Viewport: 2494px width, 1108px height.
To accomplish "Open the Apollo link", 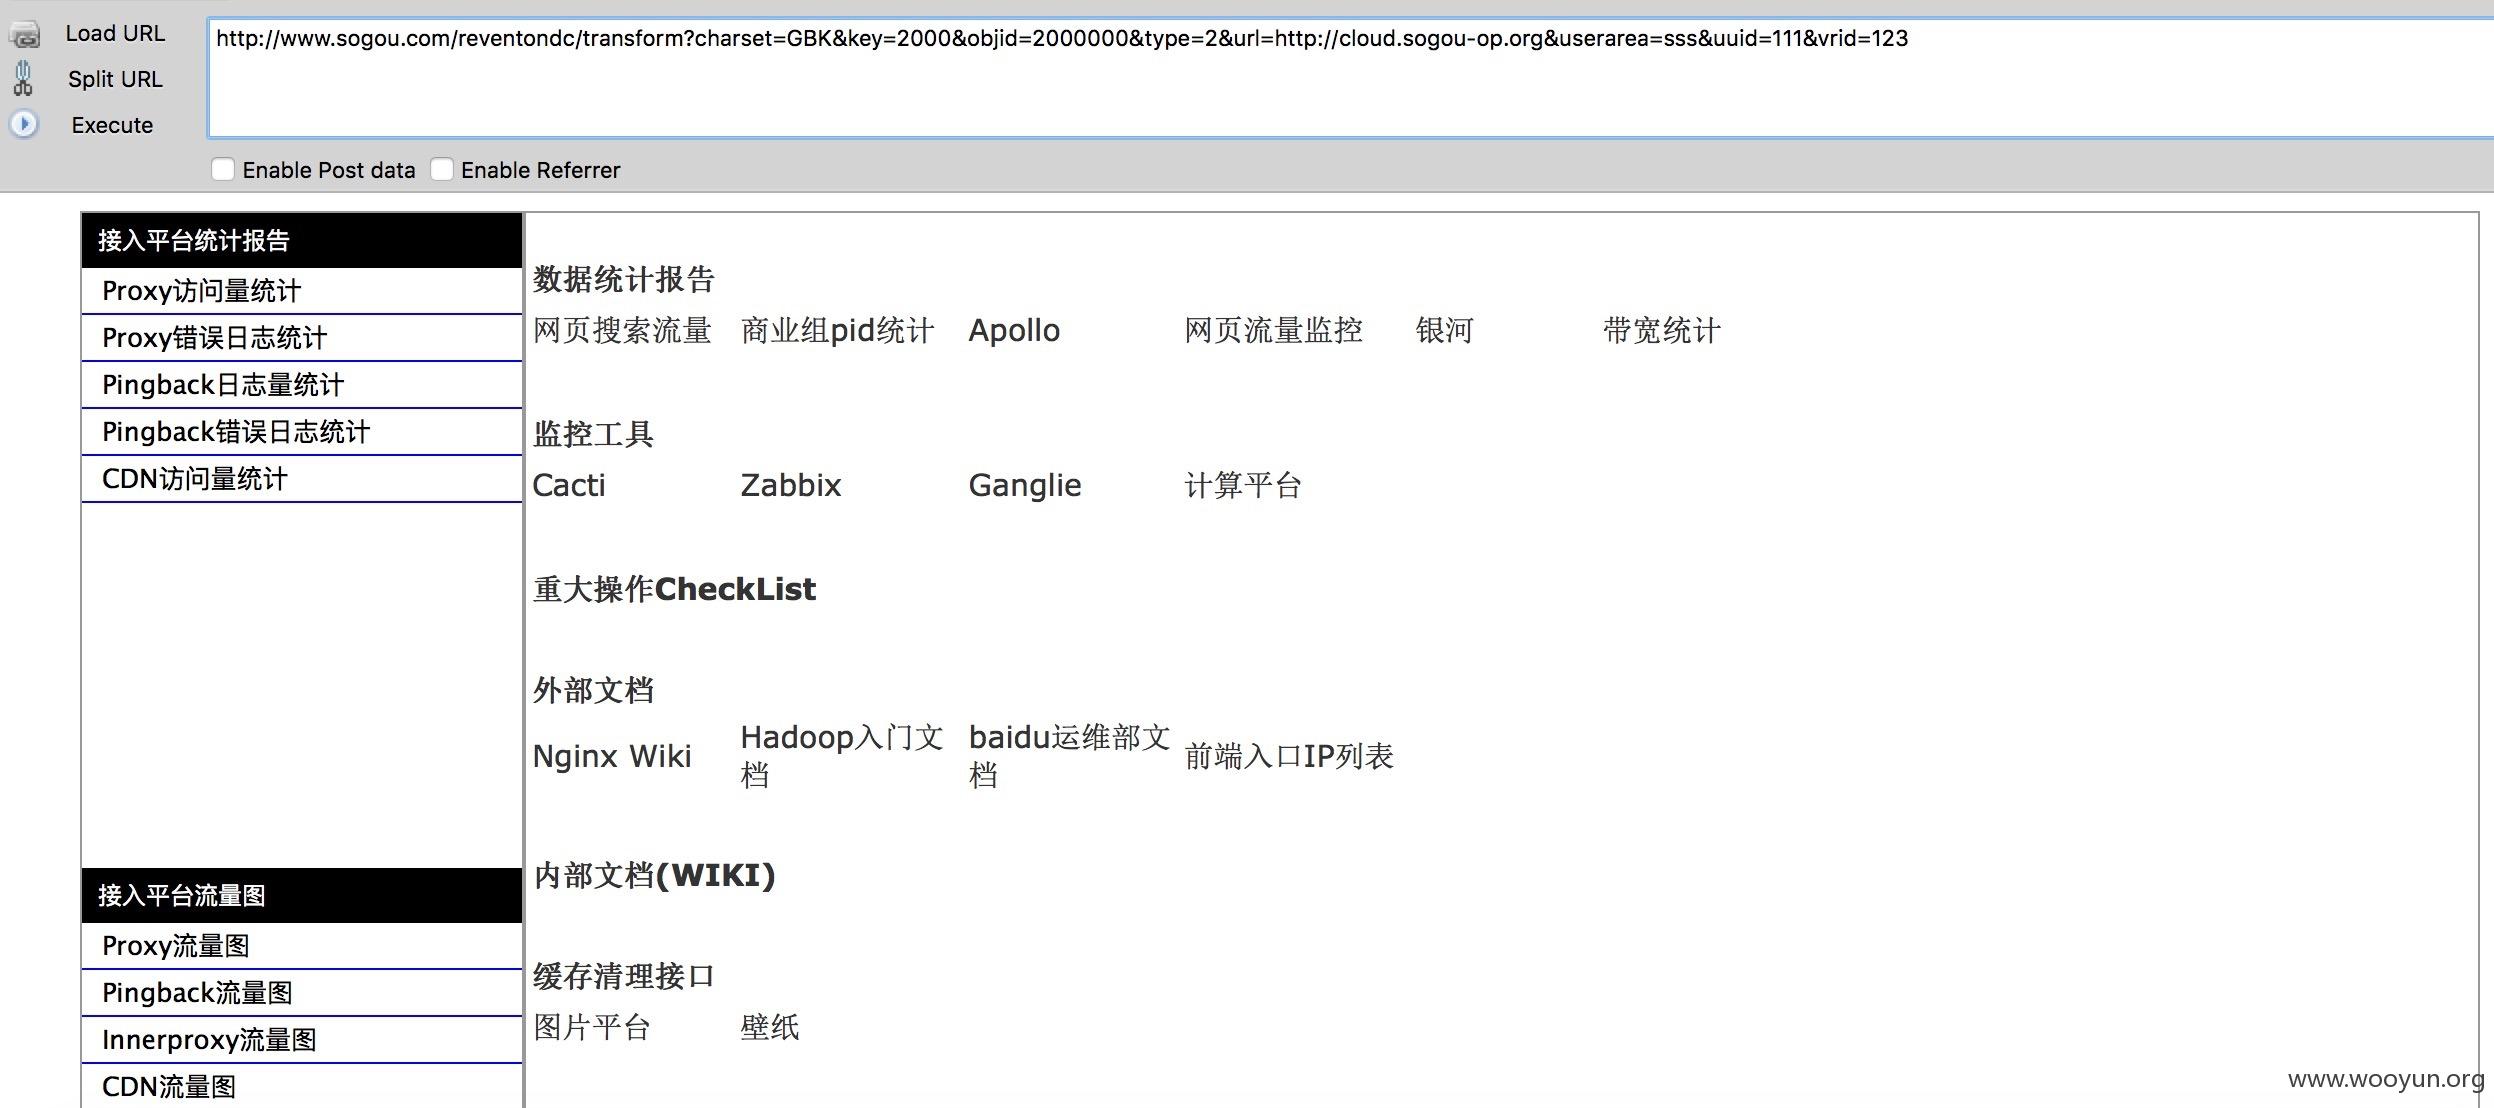I will tap(1014, 330).
